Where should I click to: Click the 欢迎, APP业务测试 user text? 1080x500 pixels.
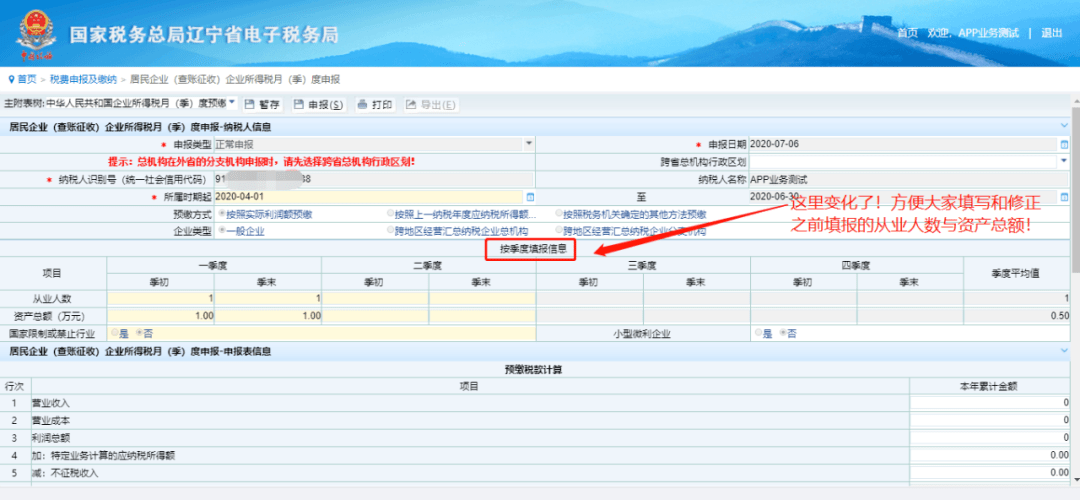click(x=973, y=33)
